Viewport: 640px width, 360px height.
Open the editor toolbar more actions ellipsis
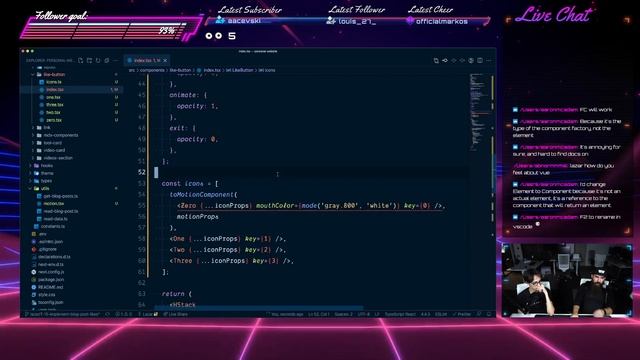489,60
